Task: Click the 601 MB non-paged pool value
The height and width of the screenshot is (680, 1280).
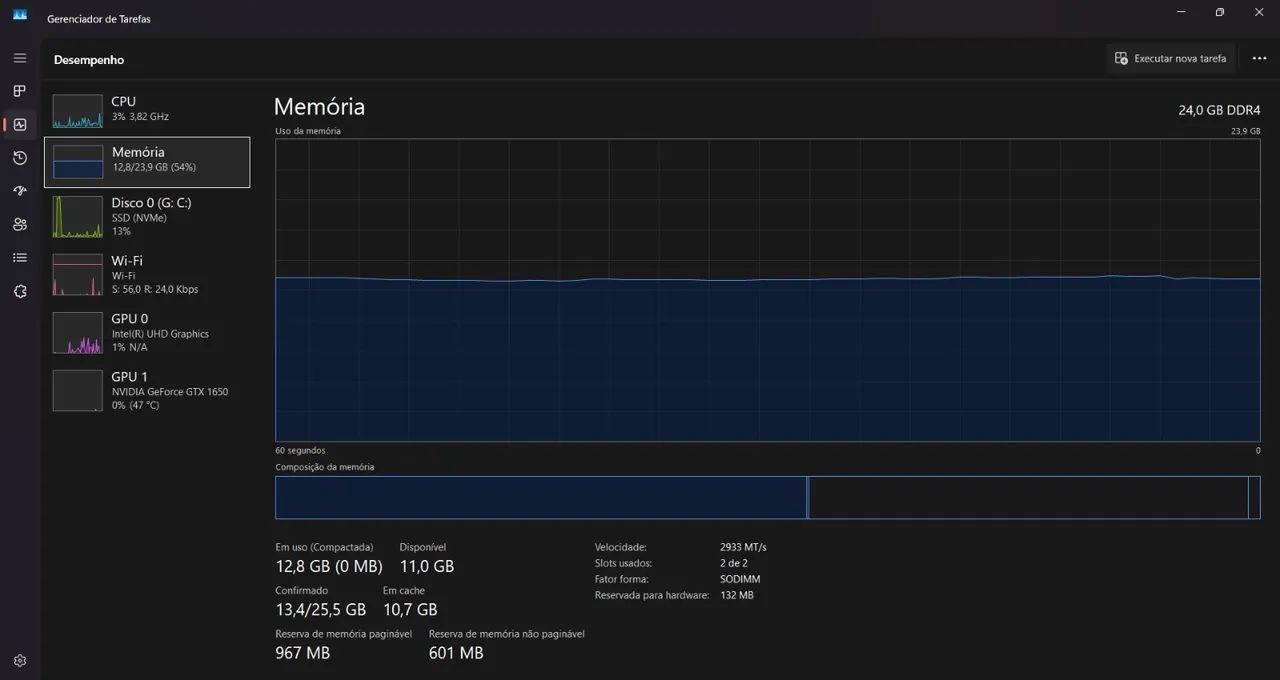Action: click(456, 653)
